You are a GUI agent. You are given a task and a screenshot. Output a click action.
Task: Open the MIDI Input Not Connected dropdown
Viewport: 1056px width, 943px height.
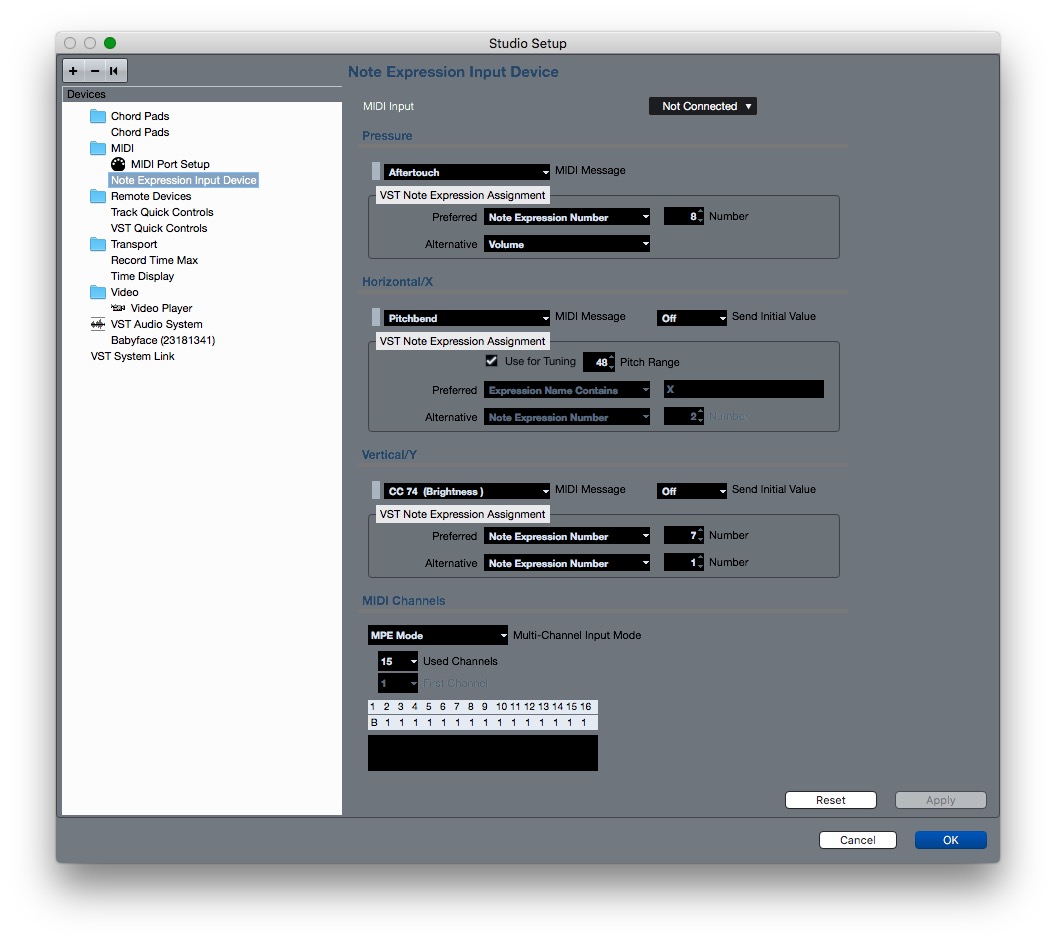pos(702,106)
